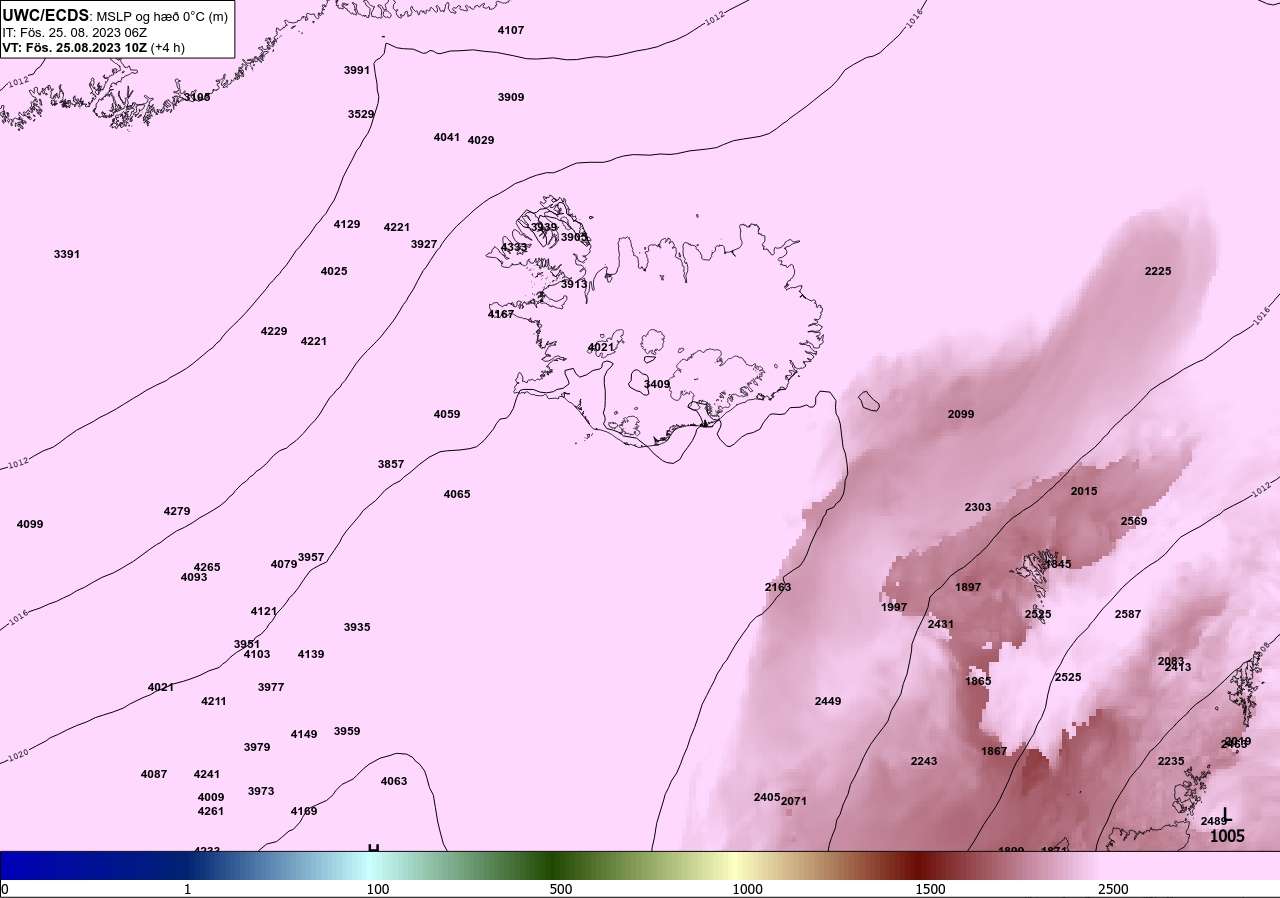Click the height value 4107

point(511,30)
